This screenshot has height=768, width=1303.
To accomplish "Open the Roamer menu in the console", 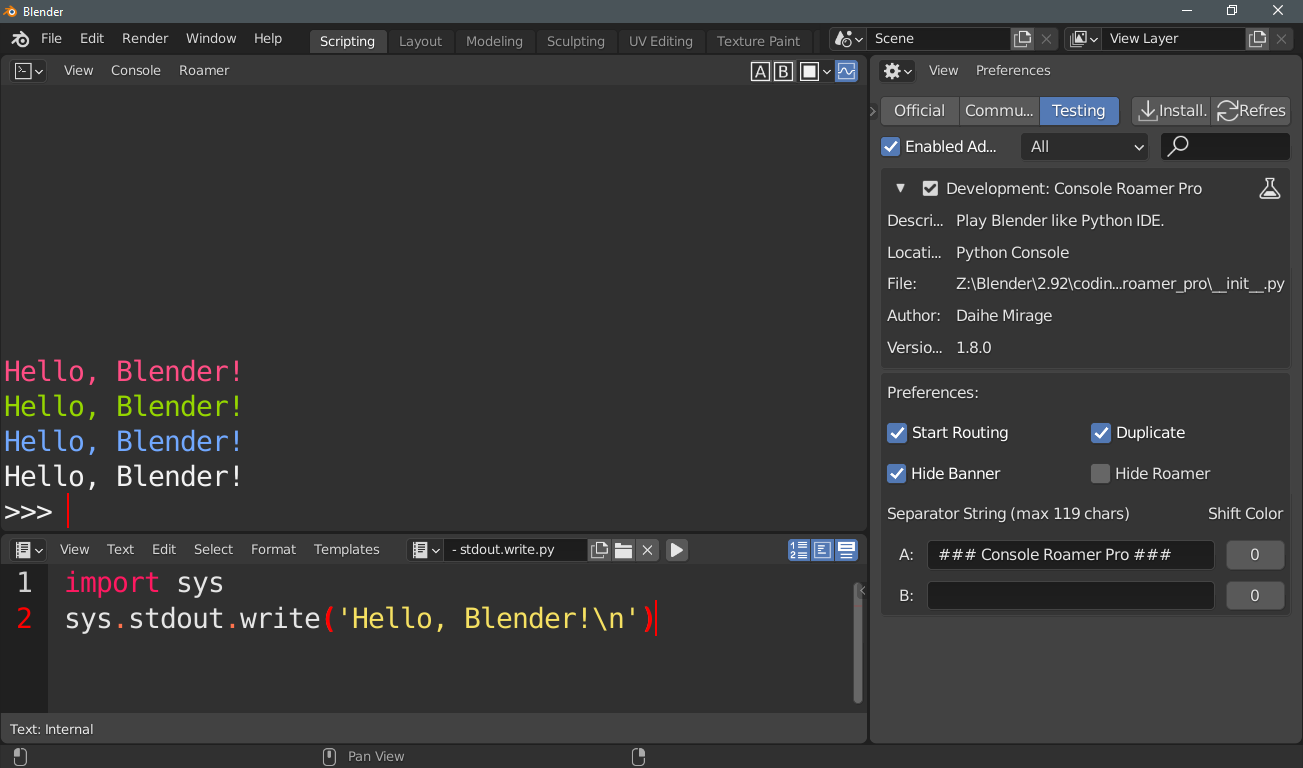I will click(x=203, y=70).
